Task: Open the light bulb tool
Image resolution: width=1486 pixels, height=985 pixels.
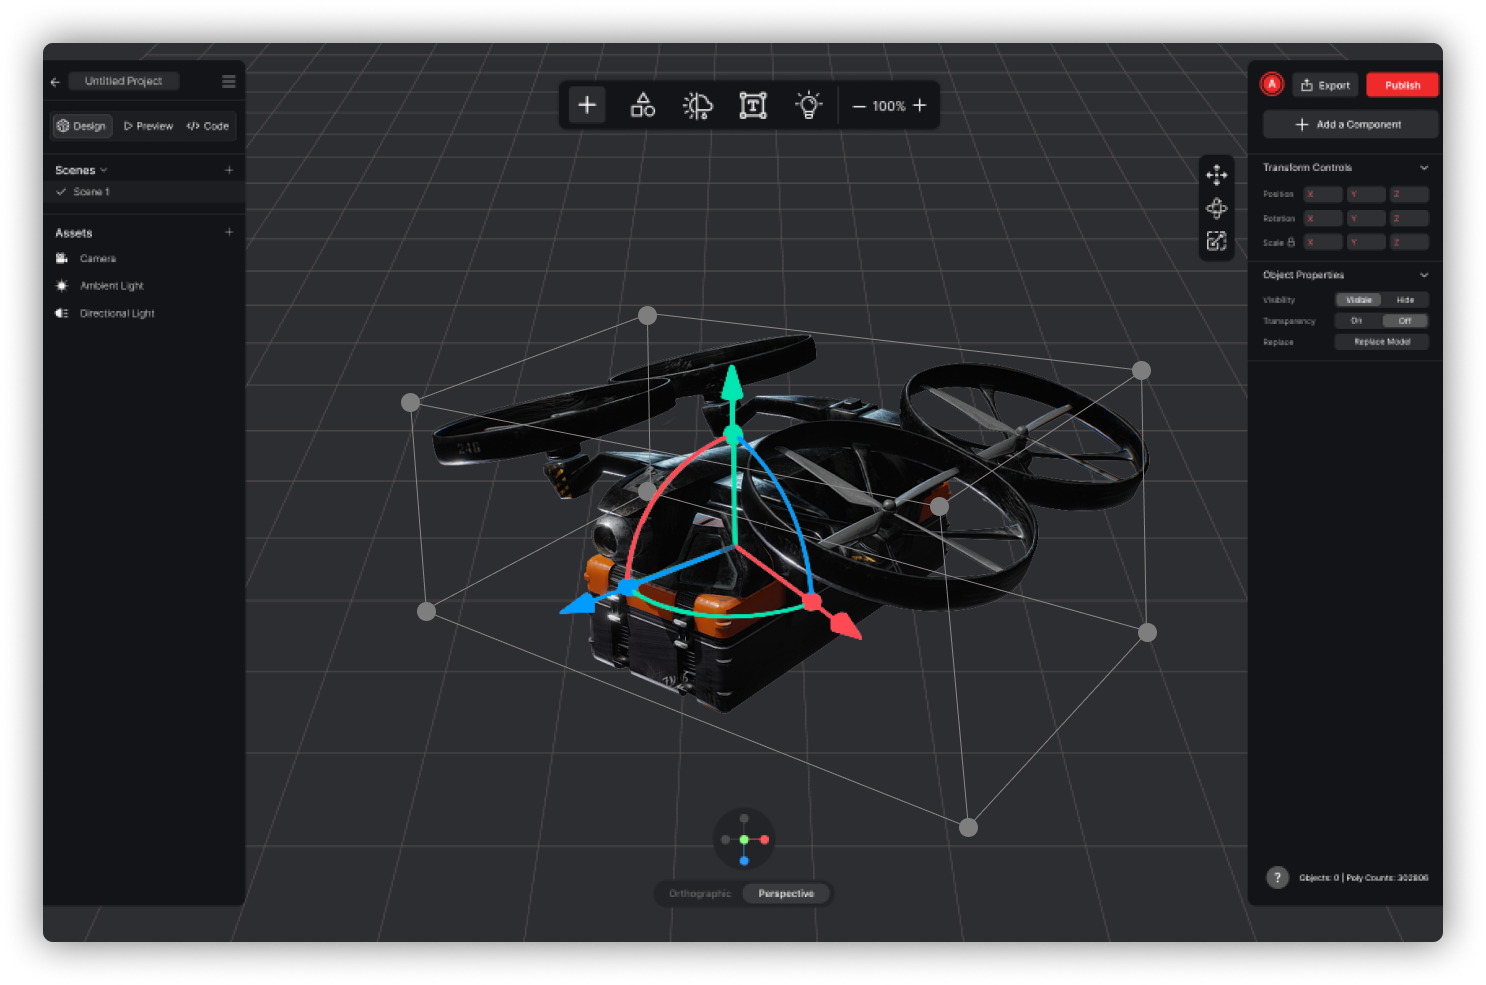Action: (x=807, y=104)
